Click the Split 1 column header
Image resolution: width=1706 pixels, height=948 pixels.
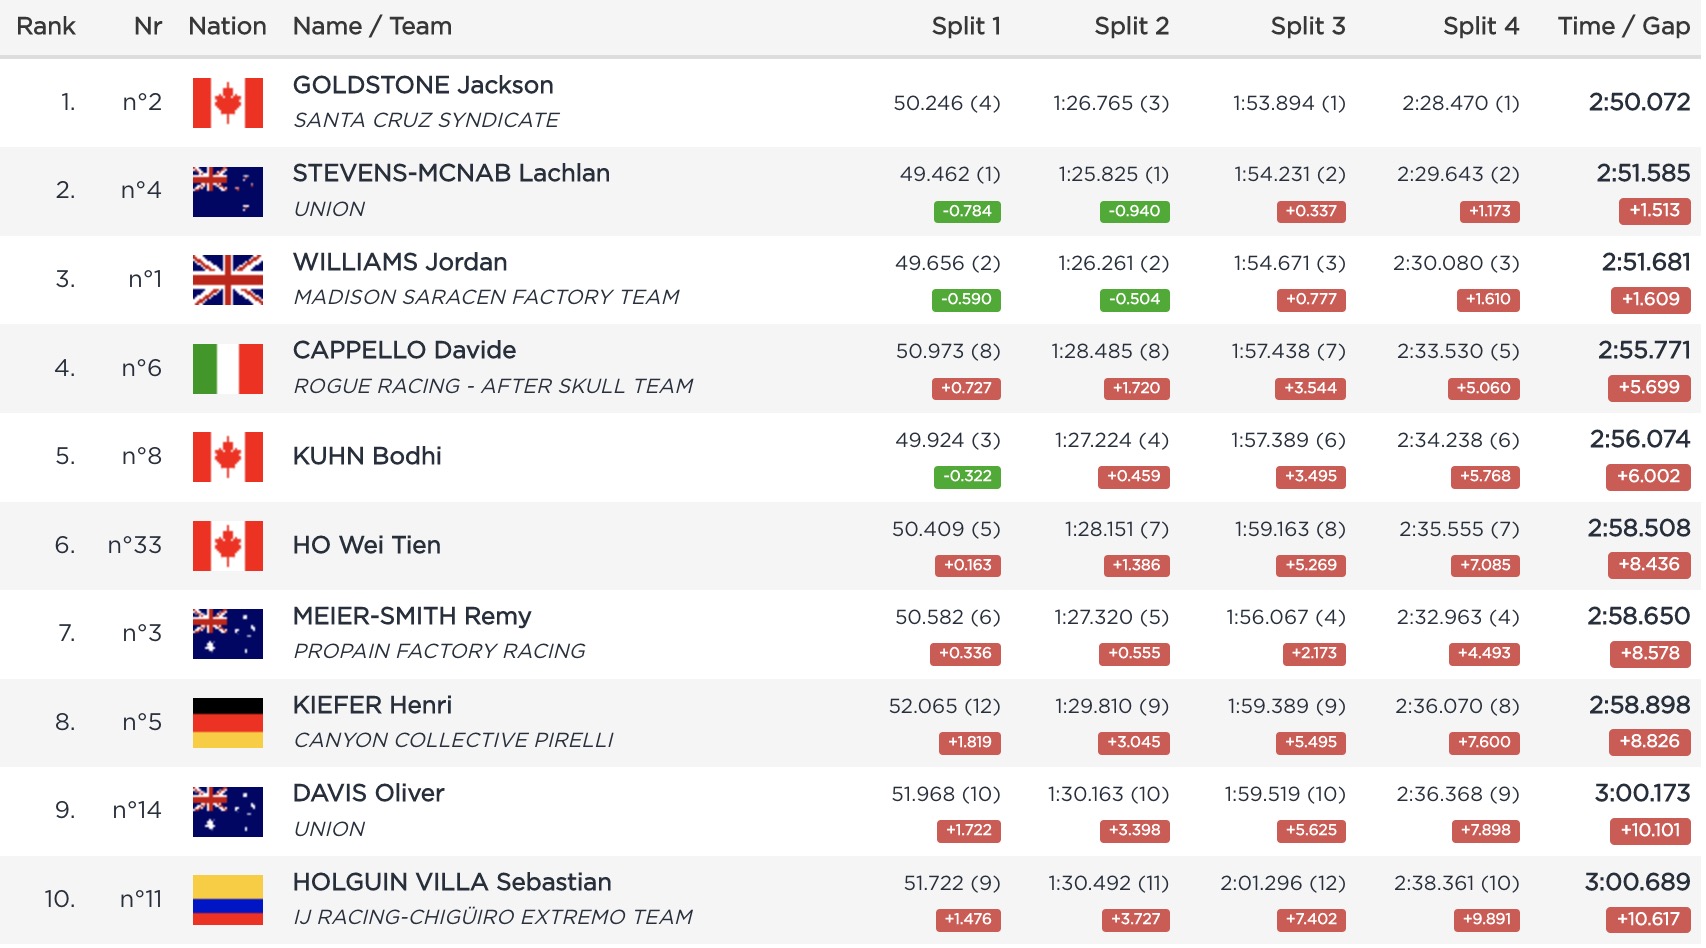[x=965, y=26]
